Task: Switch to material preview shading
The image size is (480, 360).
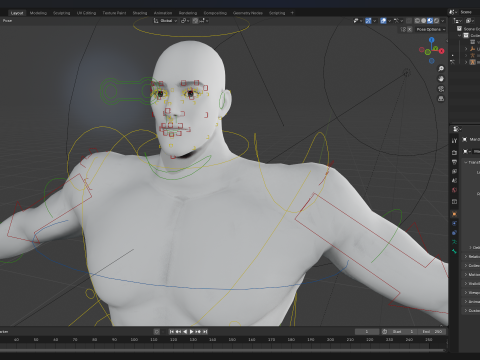Action: click(430, 21)
